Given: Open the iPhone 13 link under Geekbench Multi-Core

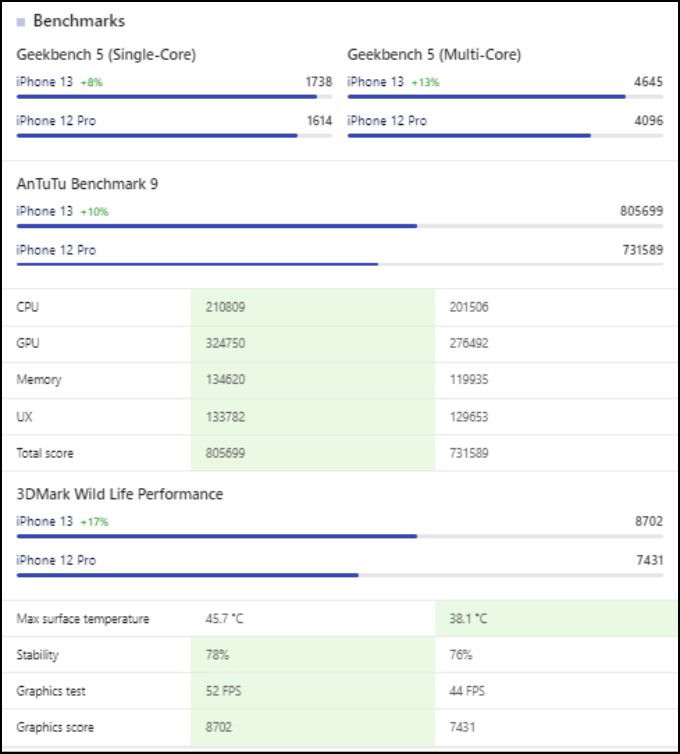Looking at the screenshot, I should (x=376, y=82).
